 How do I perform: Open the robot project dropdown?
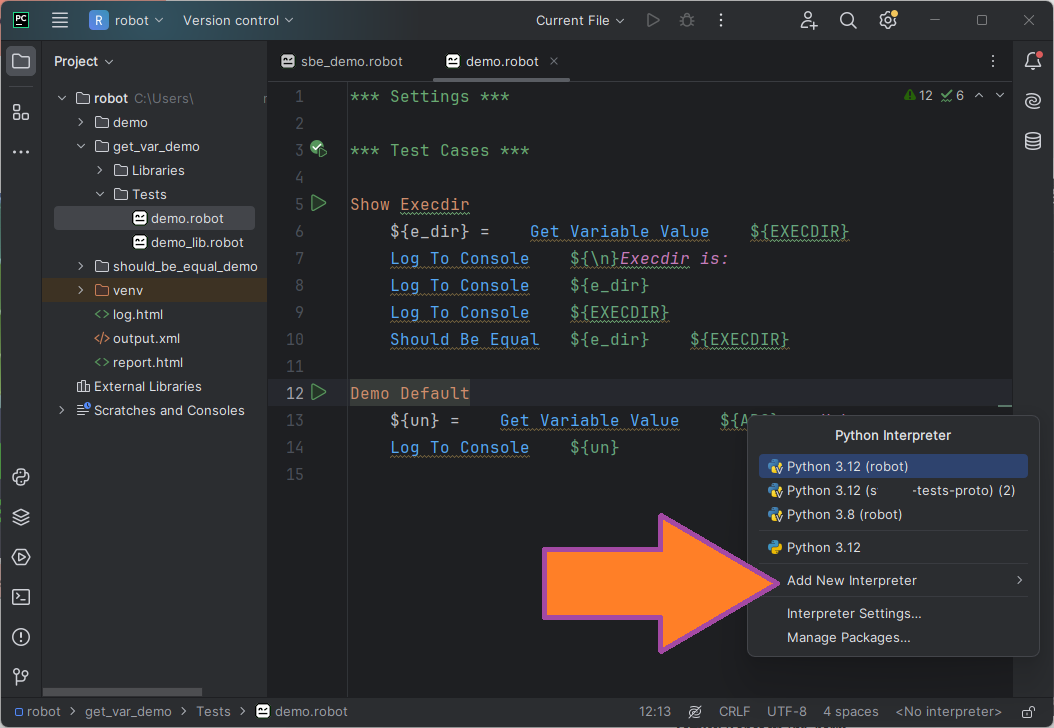pyautogui.click(x=126, y=20)
